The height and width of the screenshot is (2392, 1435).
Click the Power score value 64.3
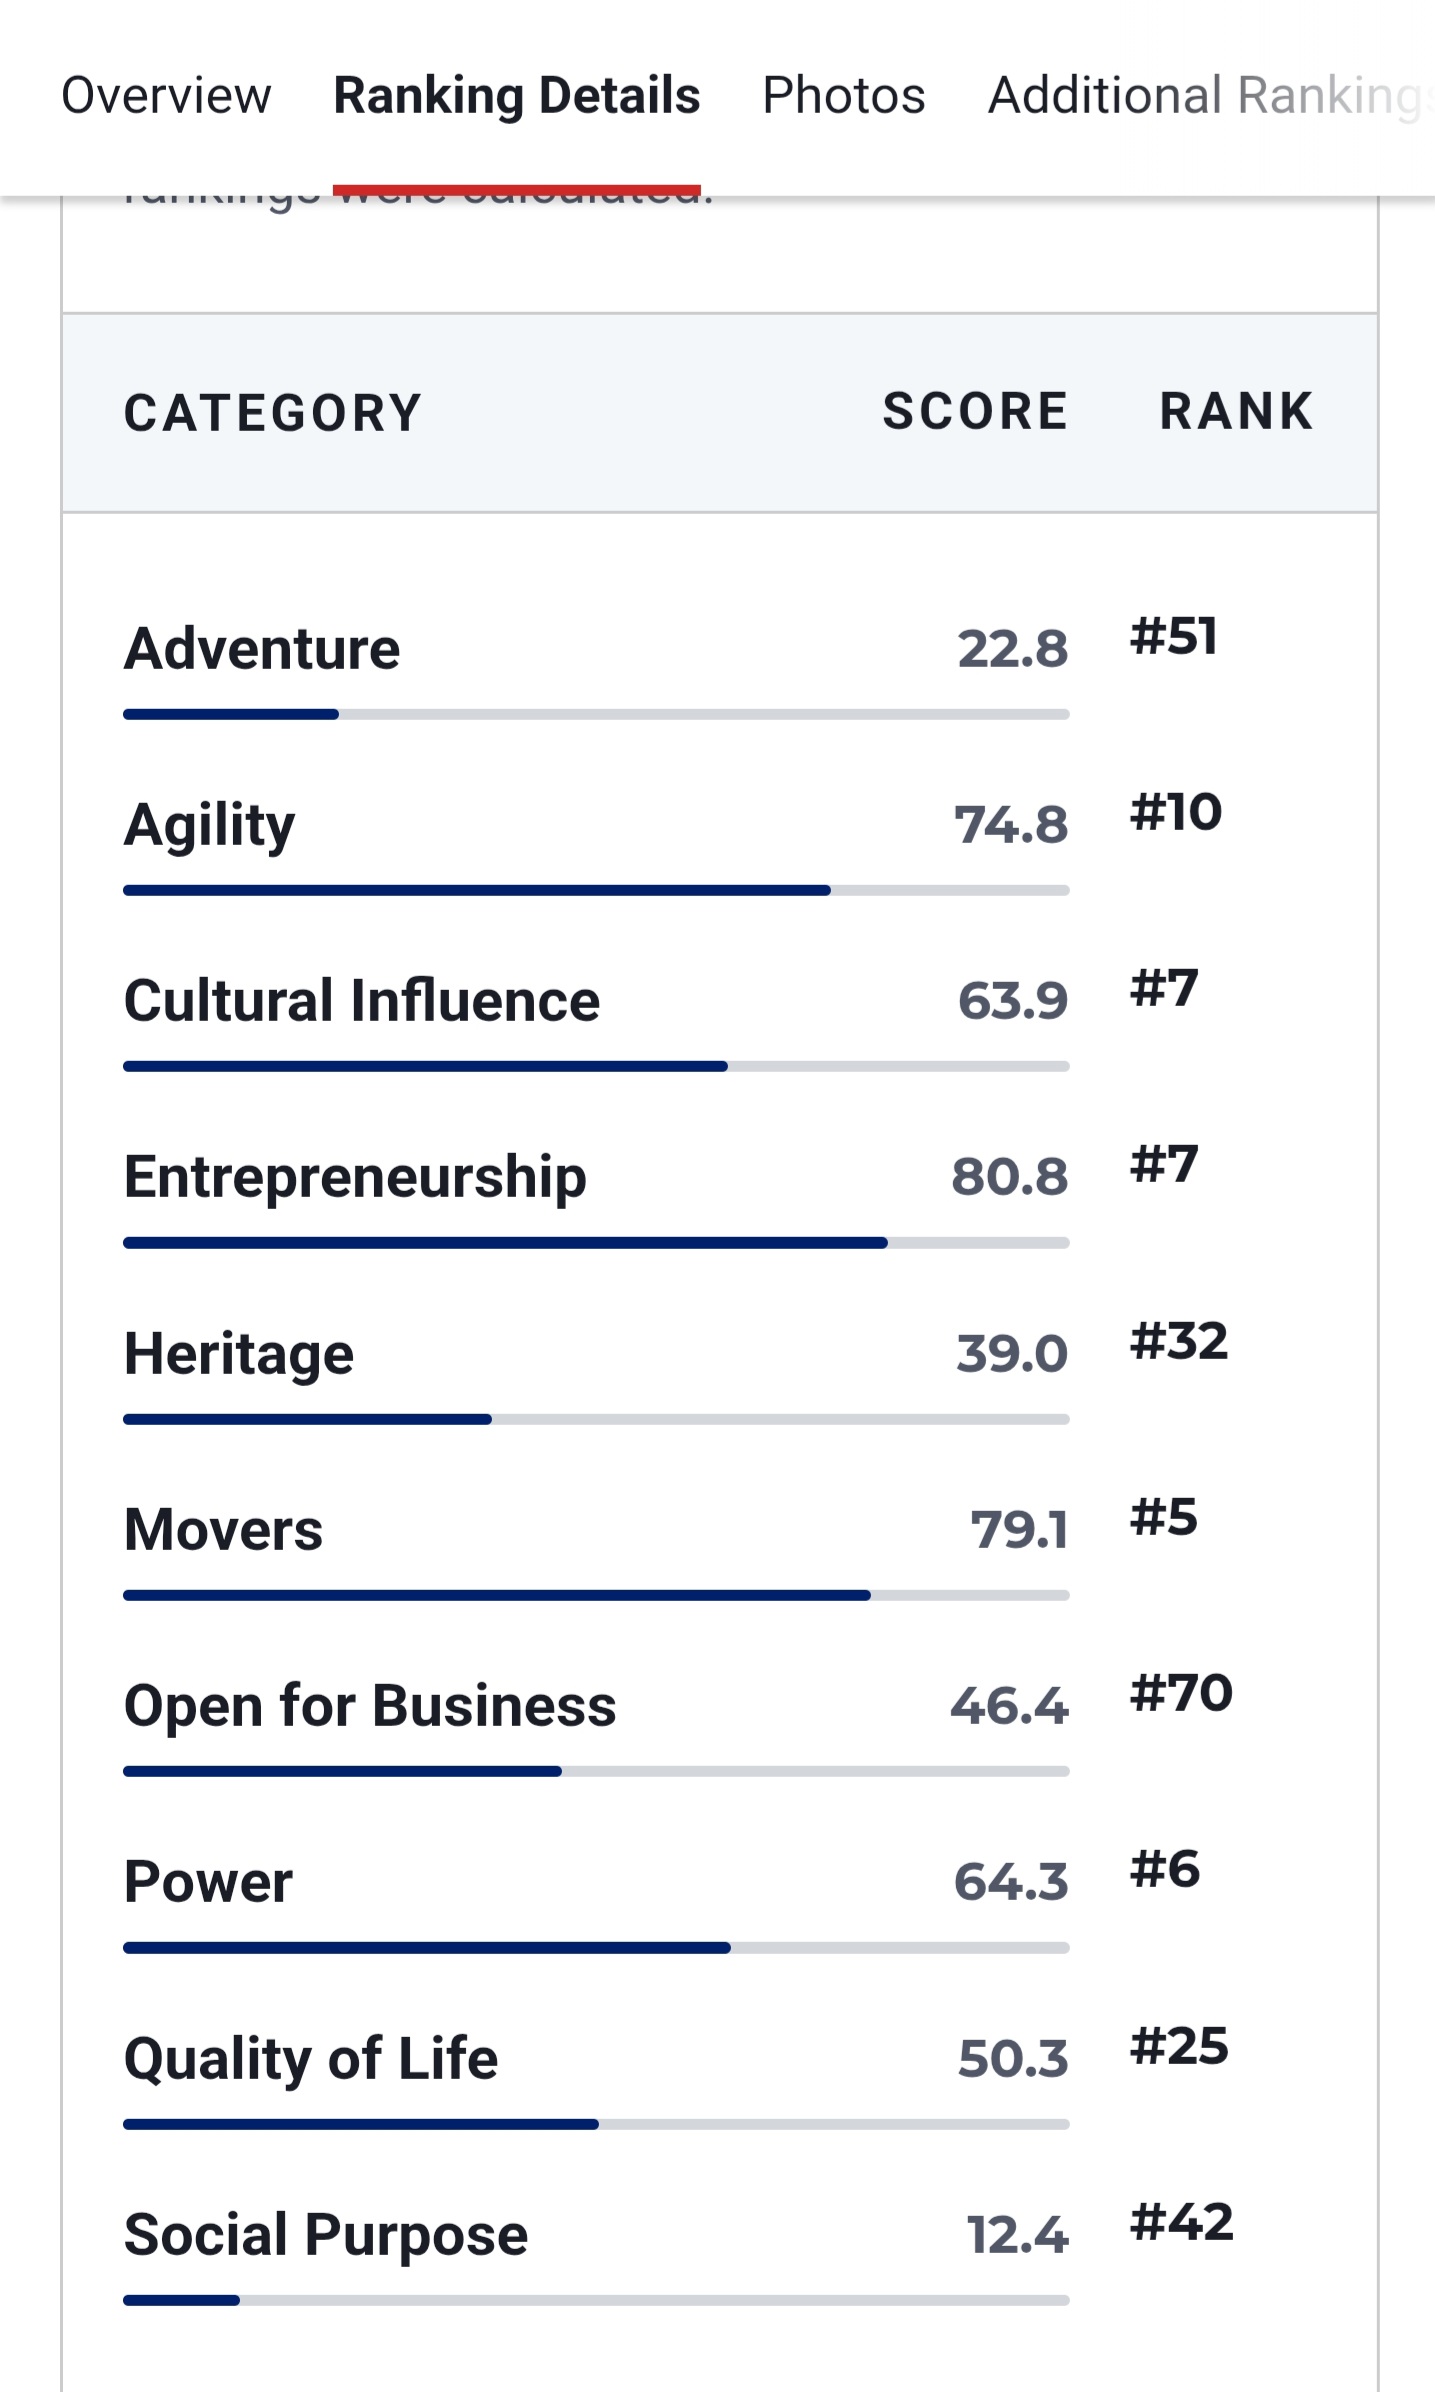tap(1011, 1882)
